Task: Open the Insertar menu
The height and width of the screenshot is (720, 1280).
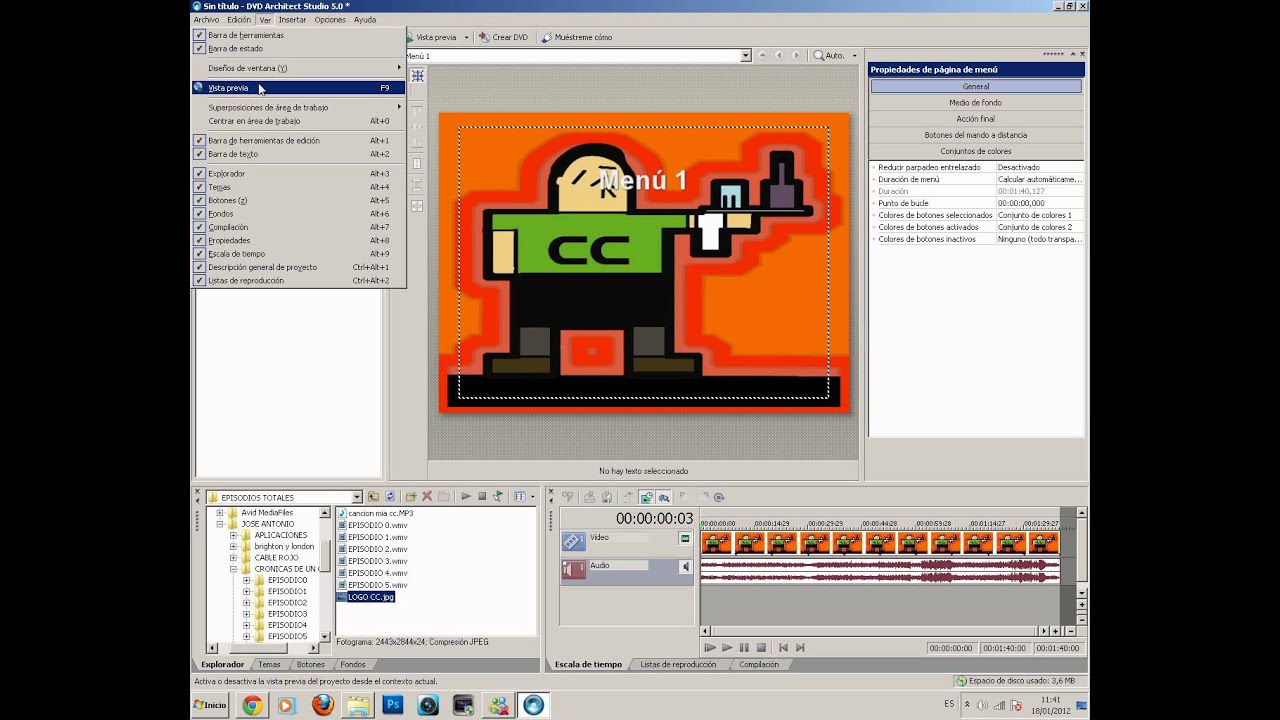Action: click(x=292, y=19)
